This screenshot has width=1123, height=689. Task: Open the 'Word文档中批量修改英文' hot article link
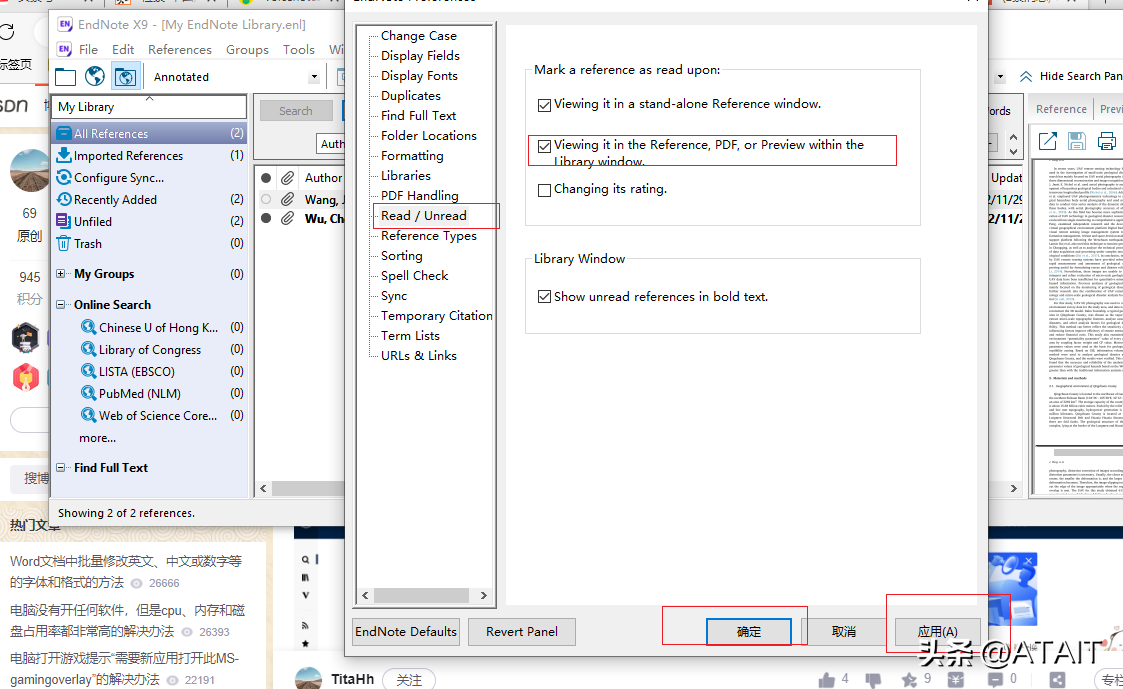126,572
